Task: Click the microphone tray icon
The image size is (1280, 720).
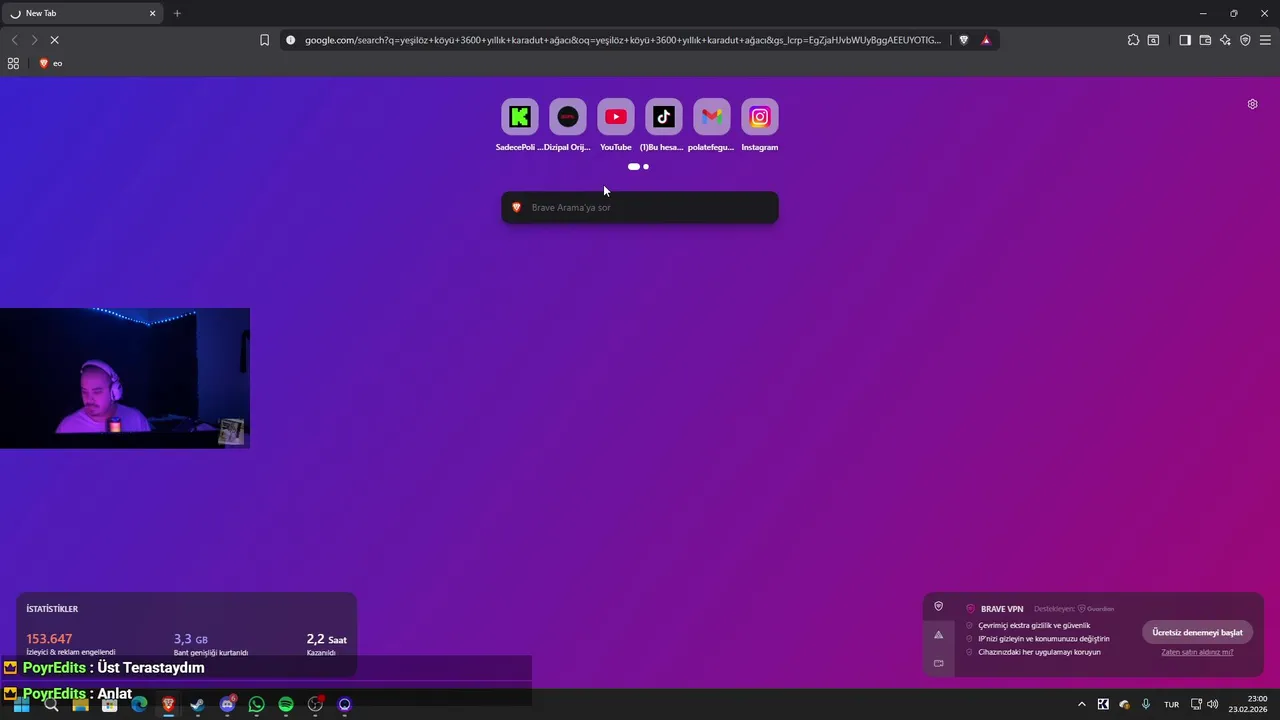Action: pos(1146,704)
